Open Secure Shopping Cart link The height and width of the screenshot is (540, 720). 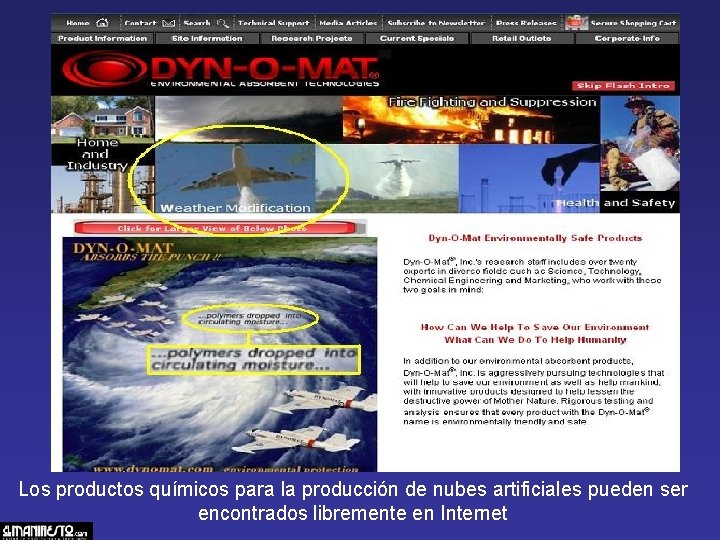[x=633, y=23]
